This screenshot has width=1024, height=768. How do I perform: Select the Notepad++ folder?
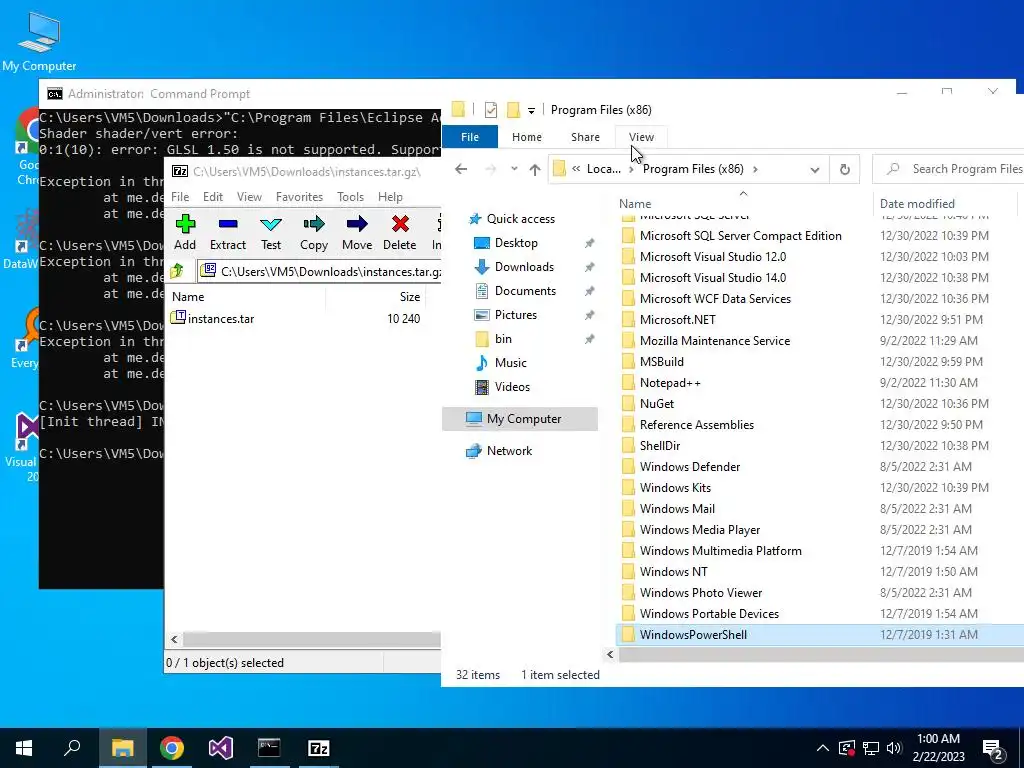[x=670, y=383]
